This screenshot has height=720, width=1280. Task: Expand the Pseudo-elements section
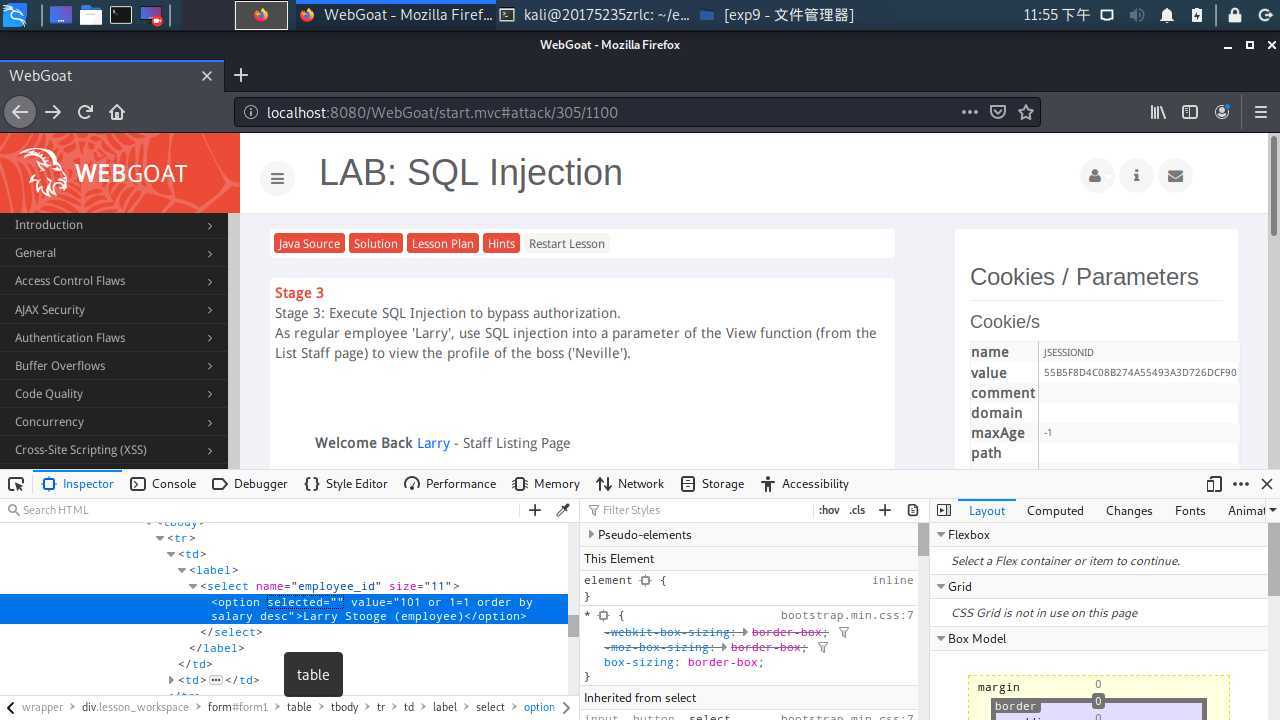(x=591, y=535)
